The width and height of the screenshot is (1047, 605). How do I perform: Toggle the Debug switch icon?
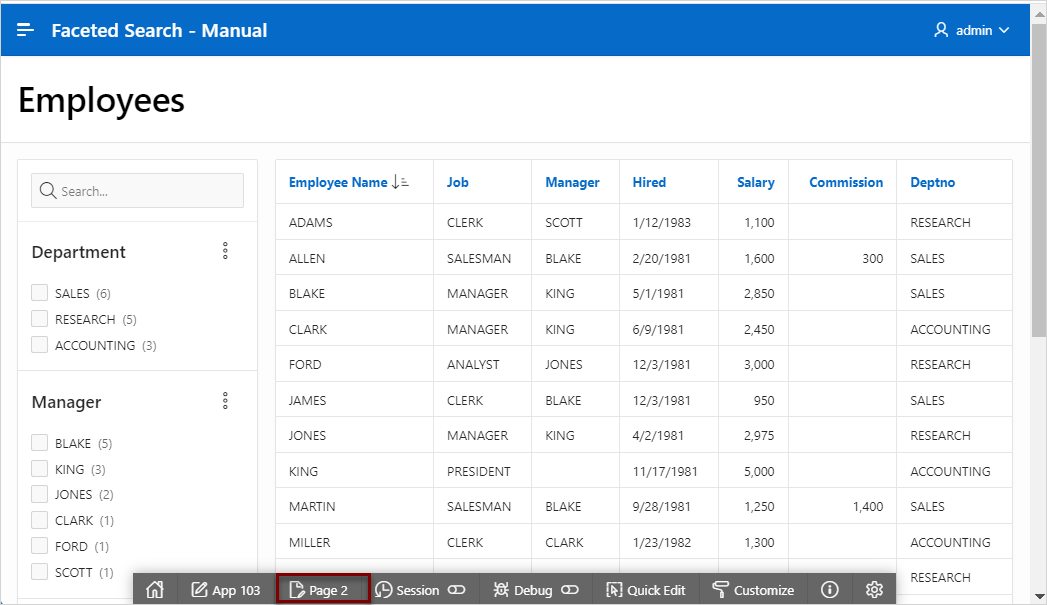click(570, 590)
